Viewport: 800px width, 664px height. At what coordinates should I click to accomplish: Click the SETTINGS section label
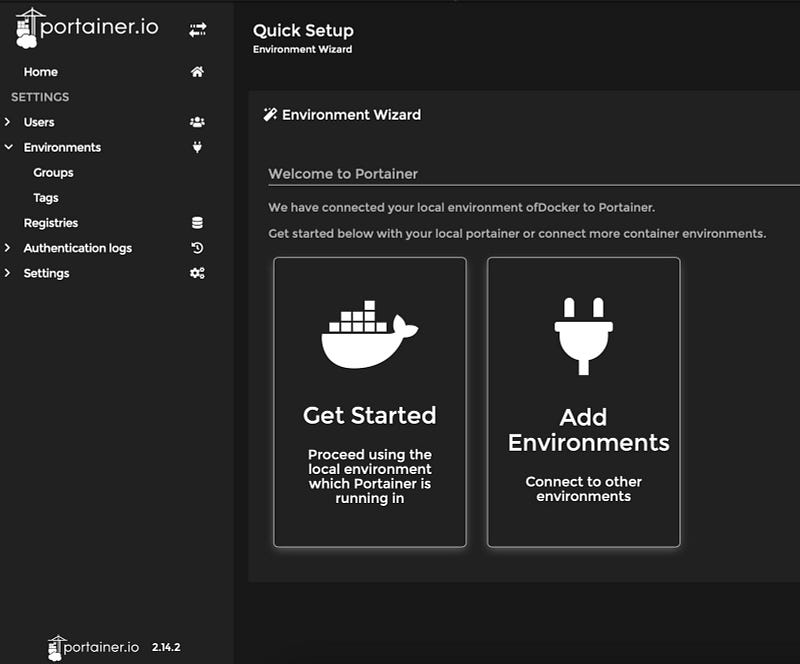pos(40,97)
